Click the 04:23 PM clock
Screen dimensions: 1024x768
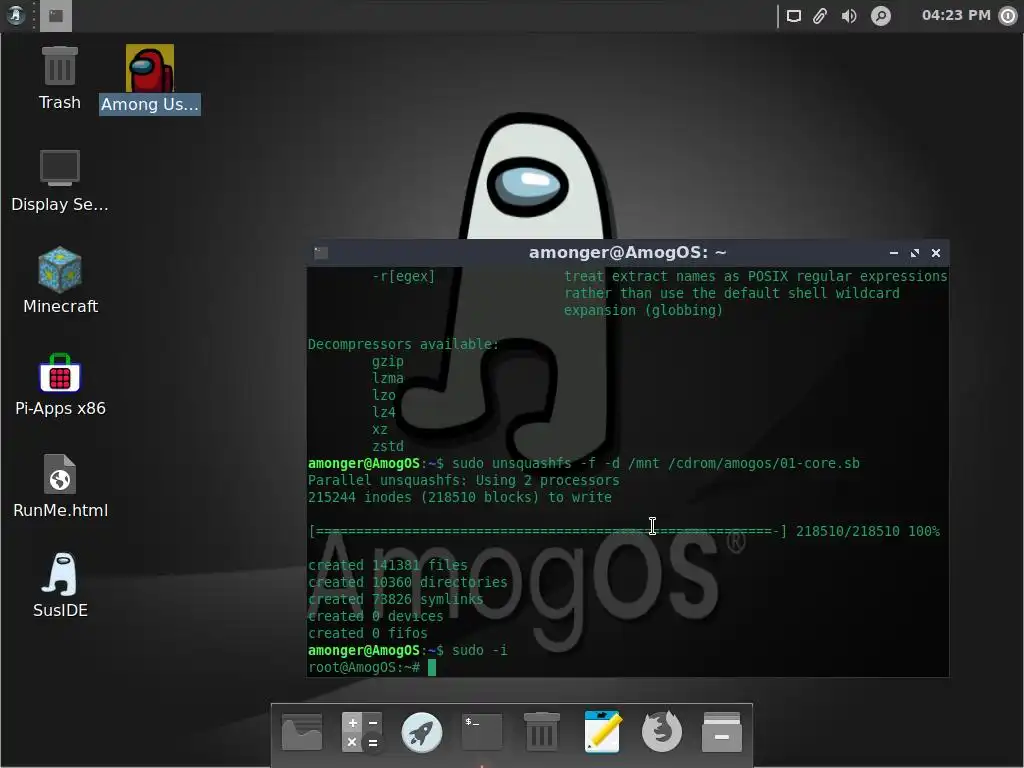(955, 15)
